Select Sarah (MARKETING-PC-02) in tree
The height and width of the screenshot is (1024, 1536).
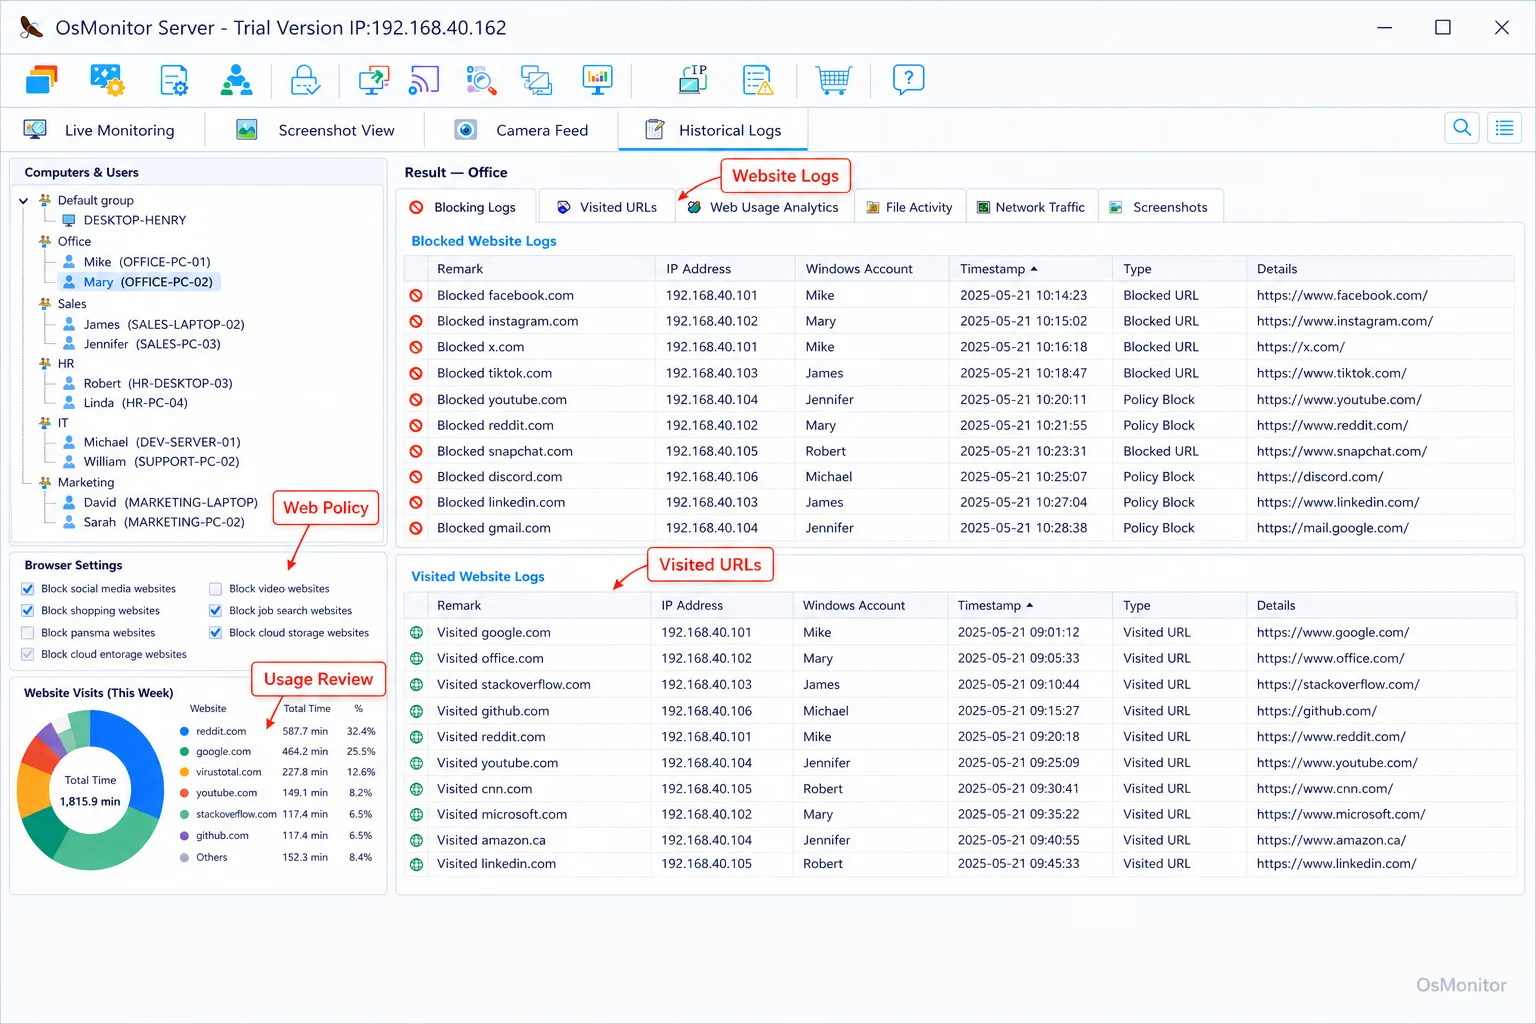[x=164, y=522]
